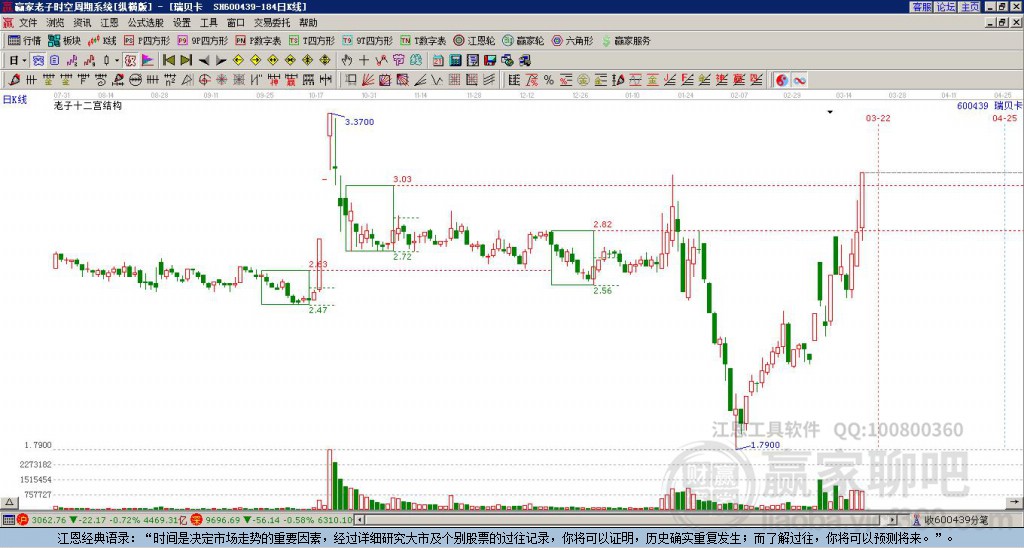Select the percent % line tool
The image size is (1024, 548).
click(x=549, y=80)
